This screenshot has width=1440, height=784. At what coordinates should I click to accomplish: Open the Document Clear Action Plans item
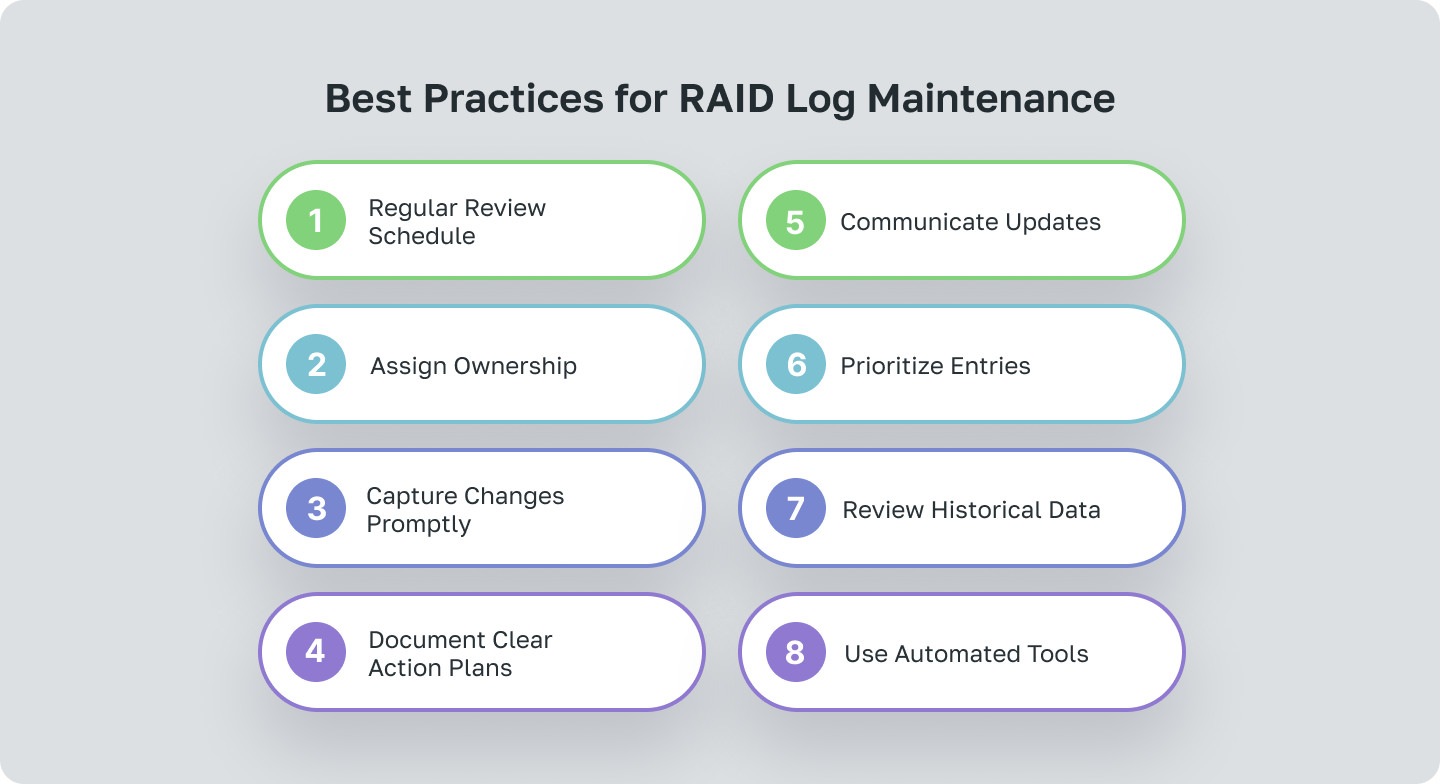[482, 652]
